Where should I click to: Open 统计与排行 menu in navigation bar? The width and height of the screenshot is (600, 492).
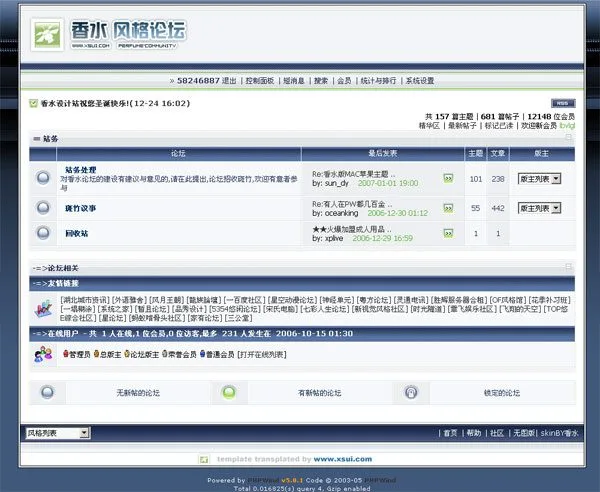point(380,80)
